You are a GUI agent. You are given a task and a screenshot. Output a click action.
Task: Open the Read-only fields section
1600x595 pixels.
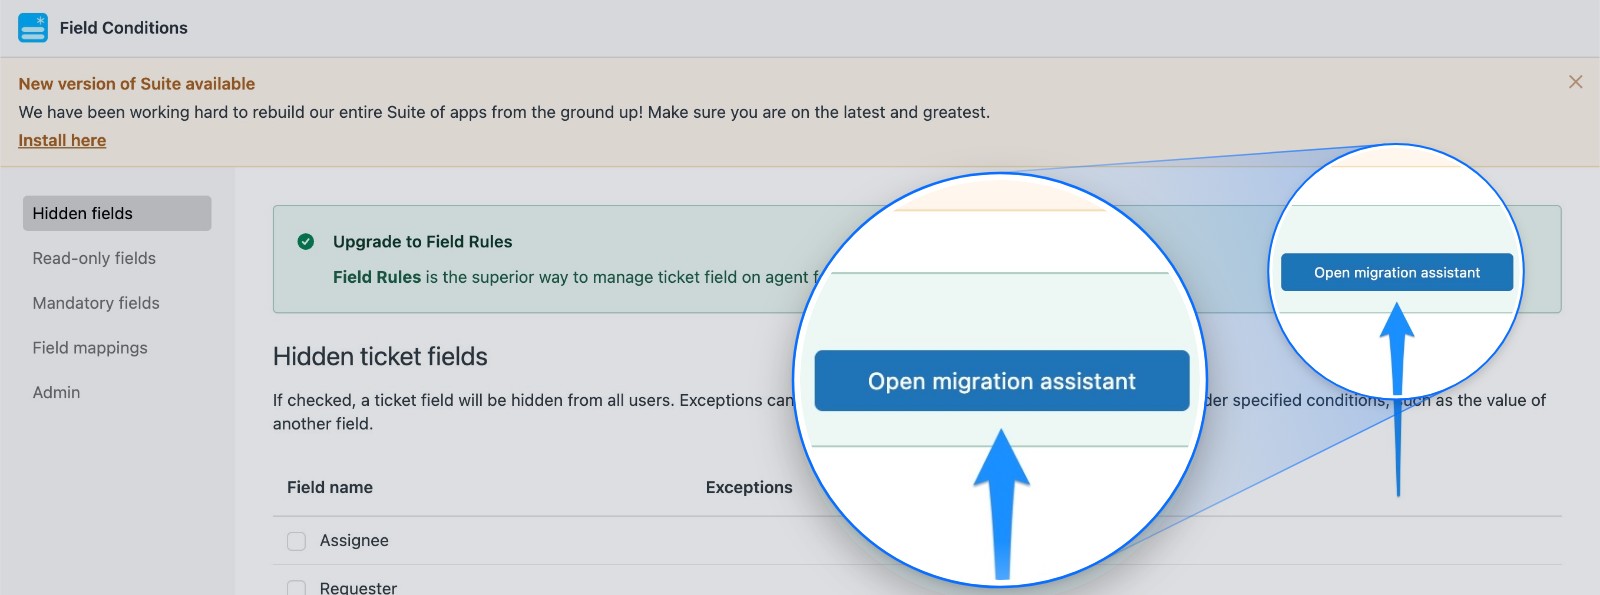pyautogui.click(x=94, y=258)
